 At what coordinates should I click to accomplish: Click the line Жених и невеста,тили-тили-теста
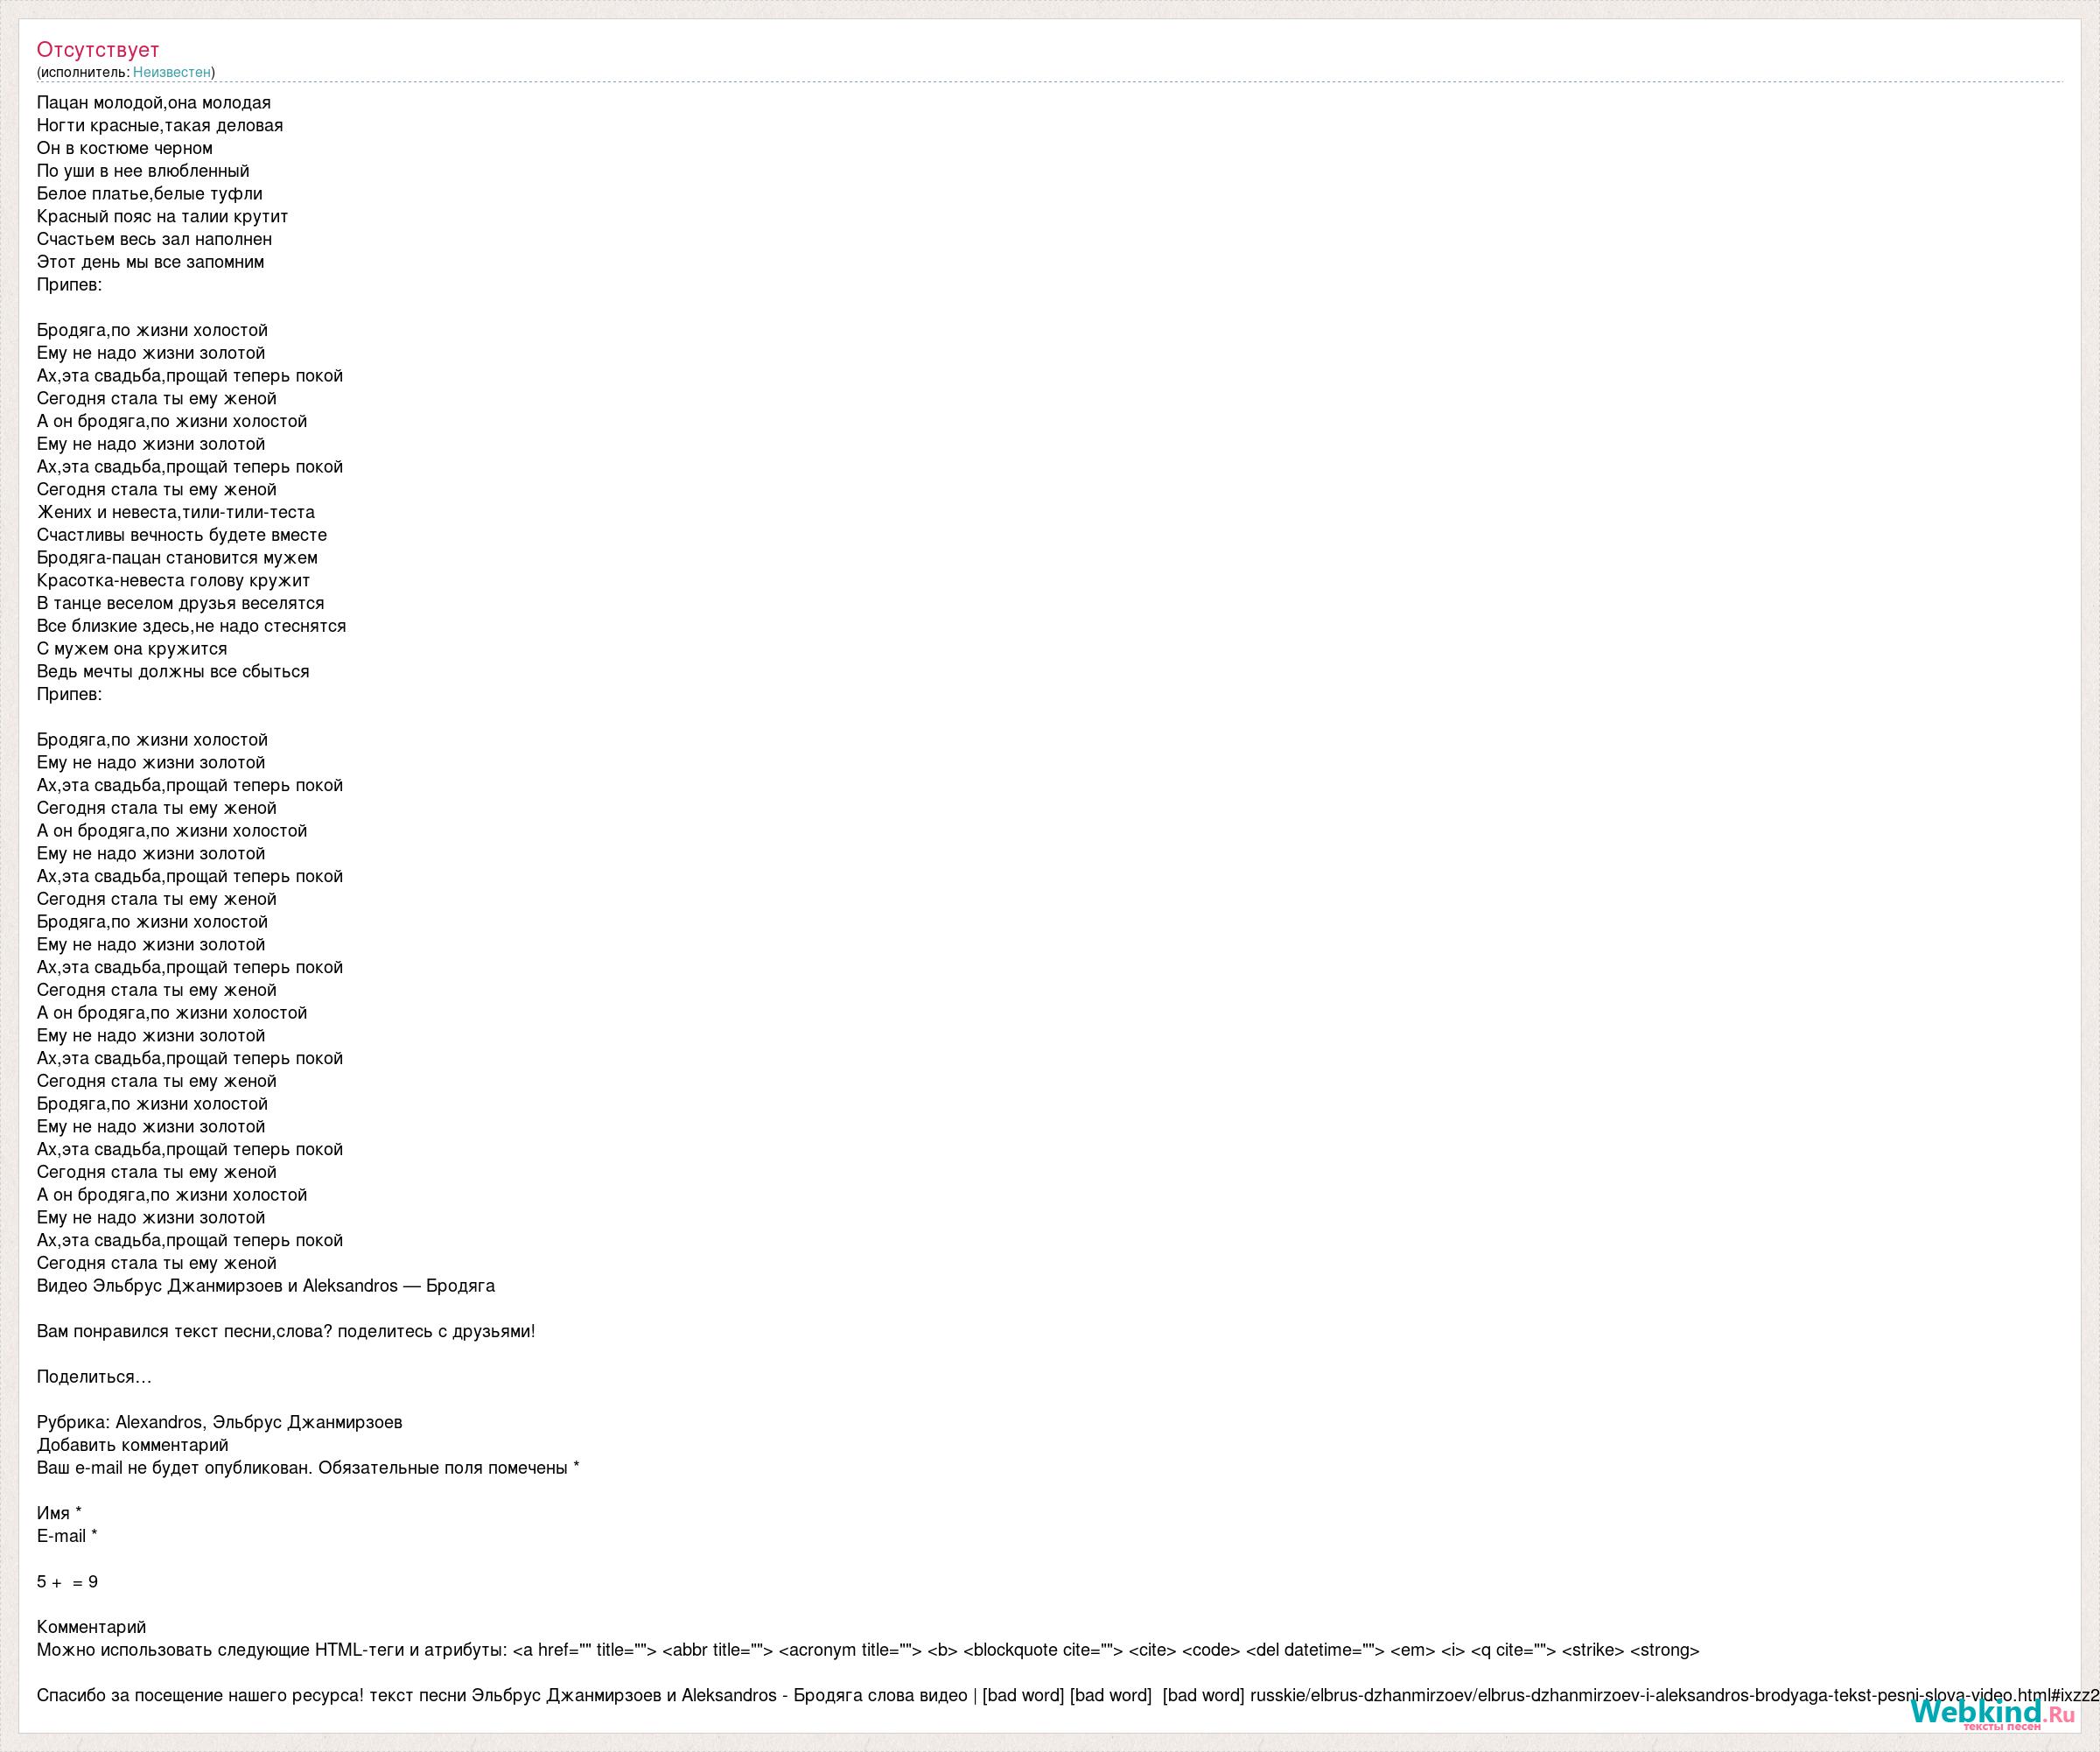click(175, 512)
